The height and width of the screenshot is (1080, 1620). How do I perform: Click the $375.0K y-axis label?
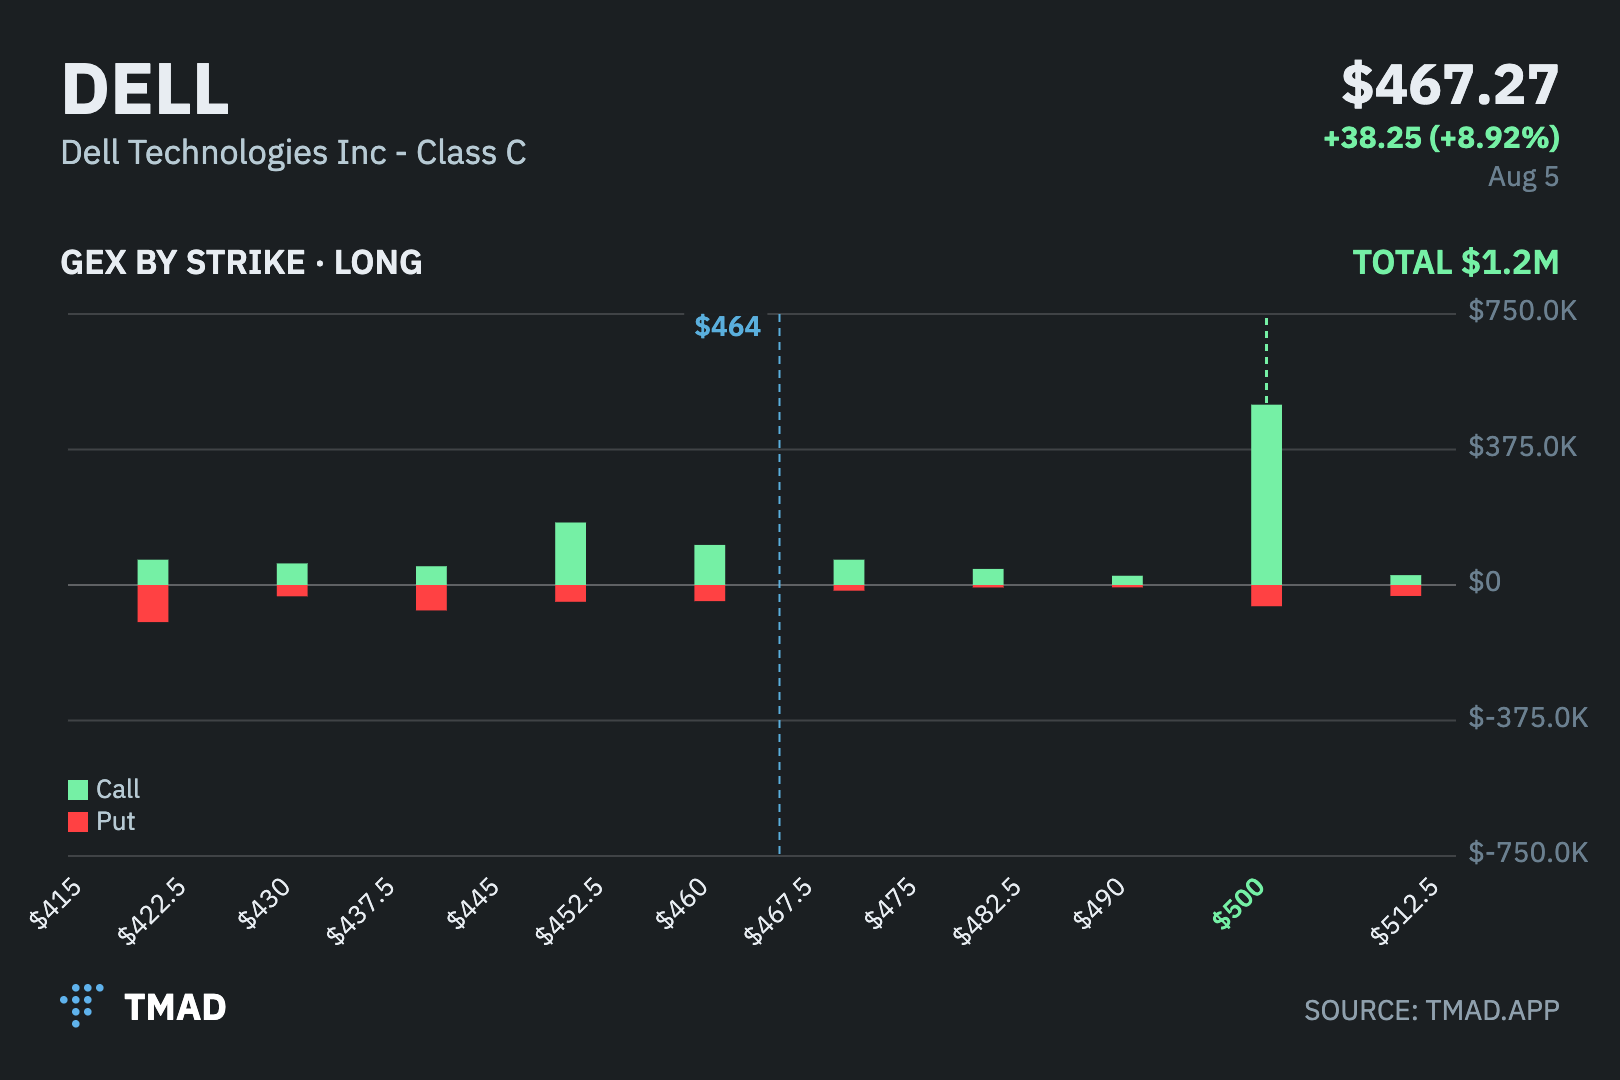point(1522,447)
